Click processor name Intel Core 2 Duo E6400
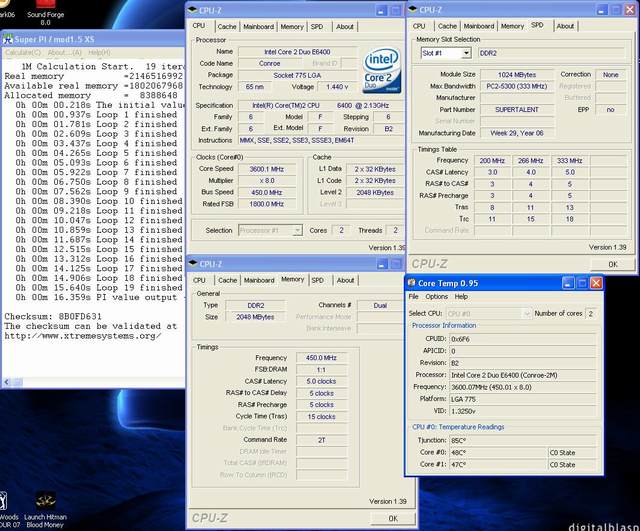The width and height of the screenshot is (640, 531). pos(298,52)
